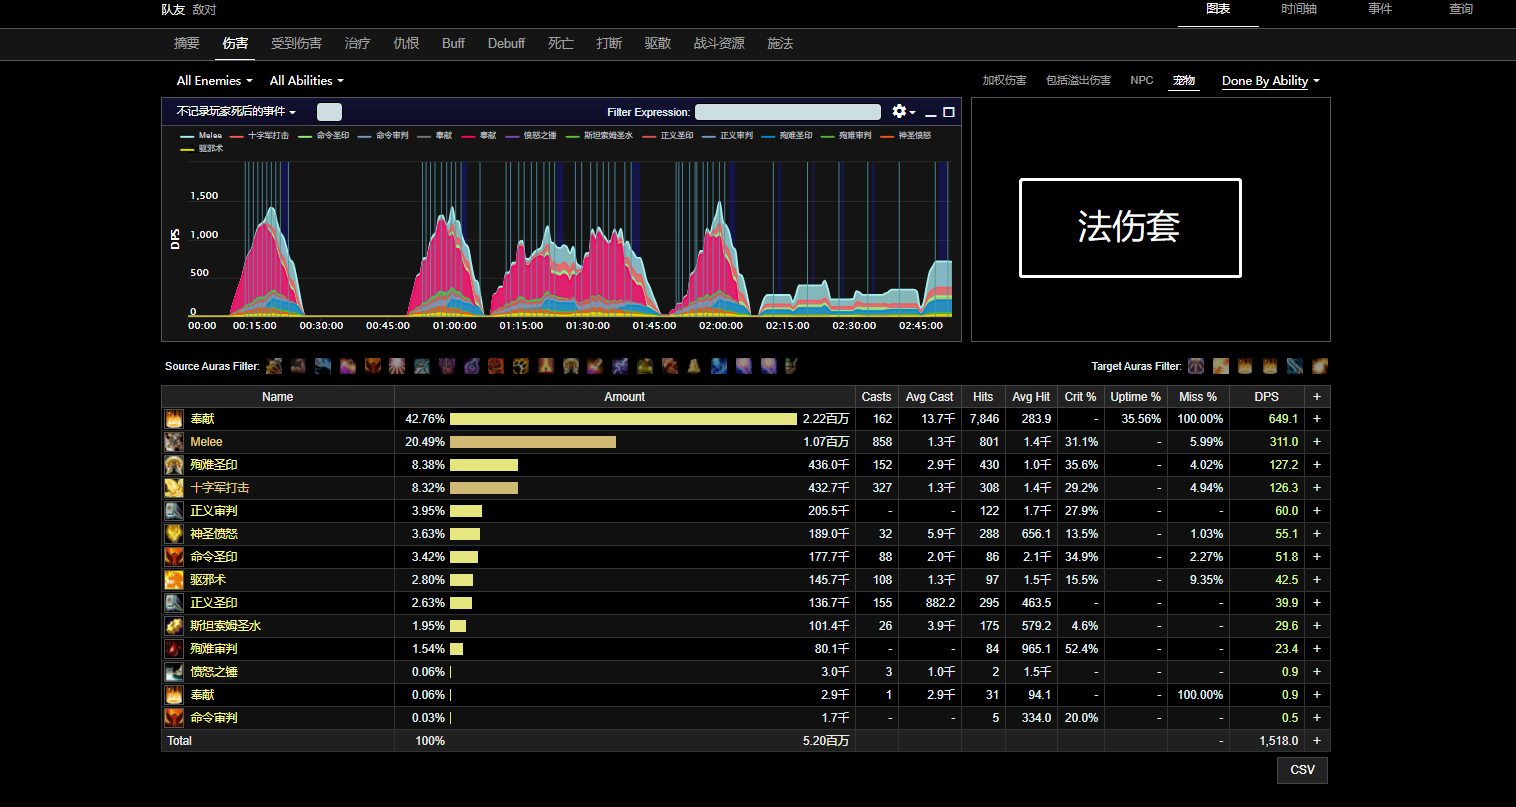Viewport: 1516px width, 807px height.
Task: Open the All Abilities dropdown
Action: click(306, 80)
